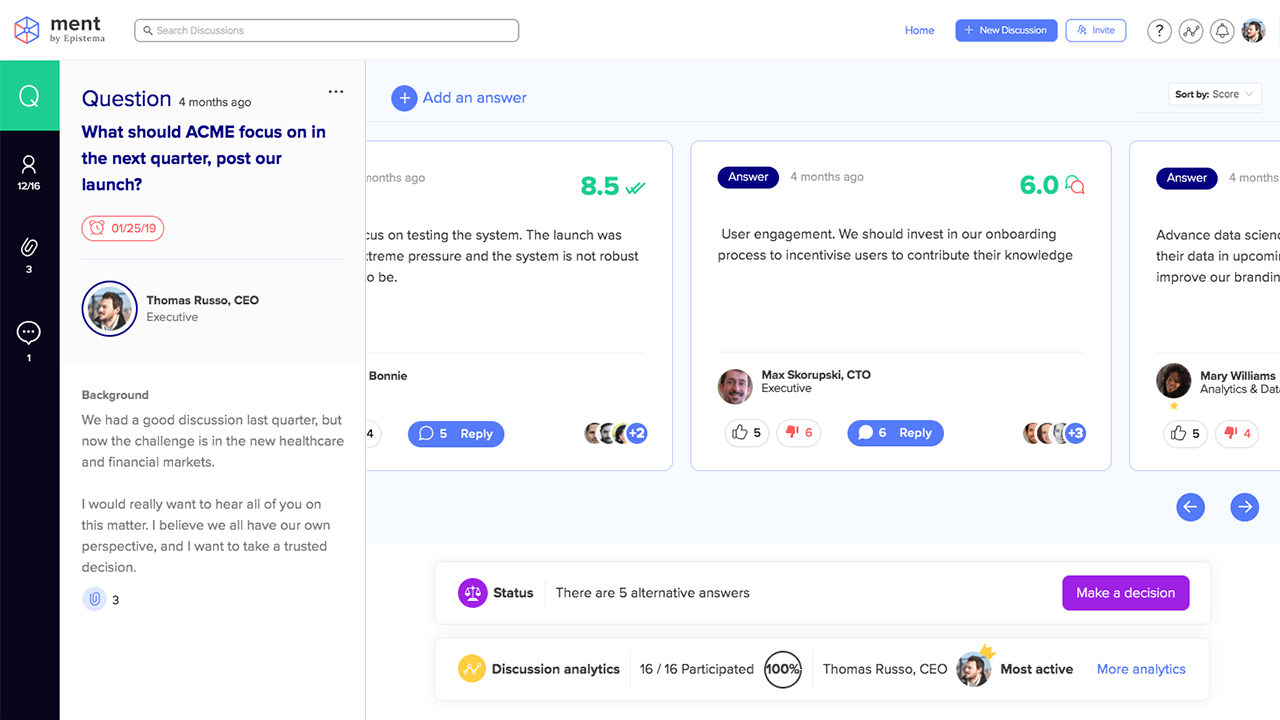Open the paperclip attachments below Background
Viewport: 1280px width, 720px height.
95,599
